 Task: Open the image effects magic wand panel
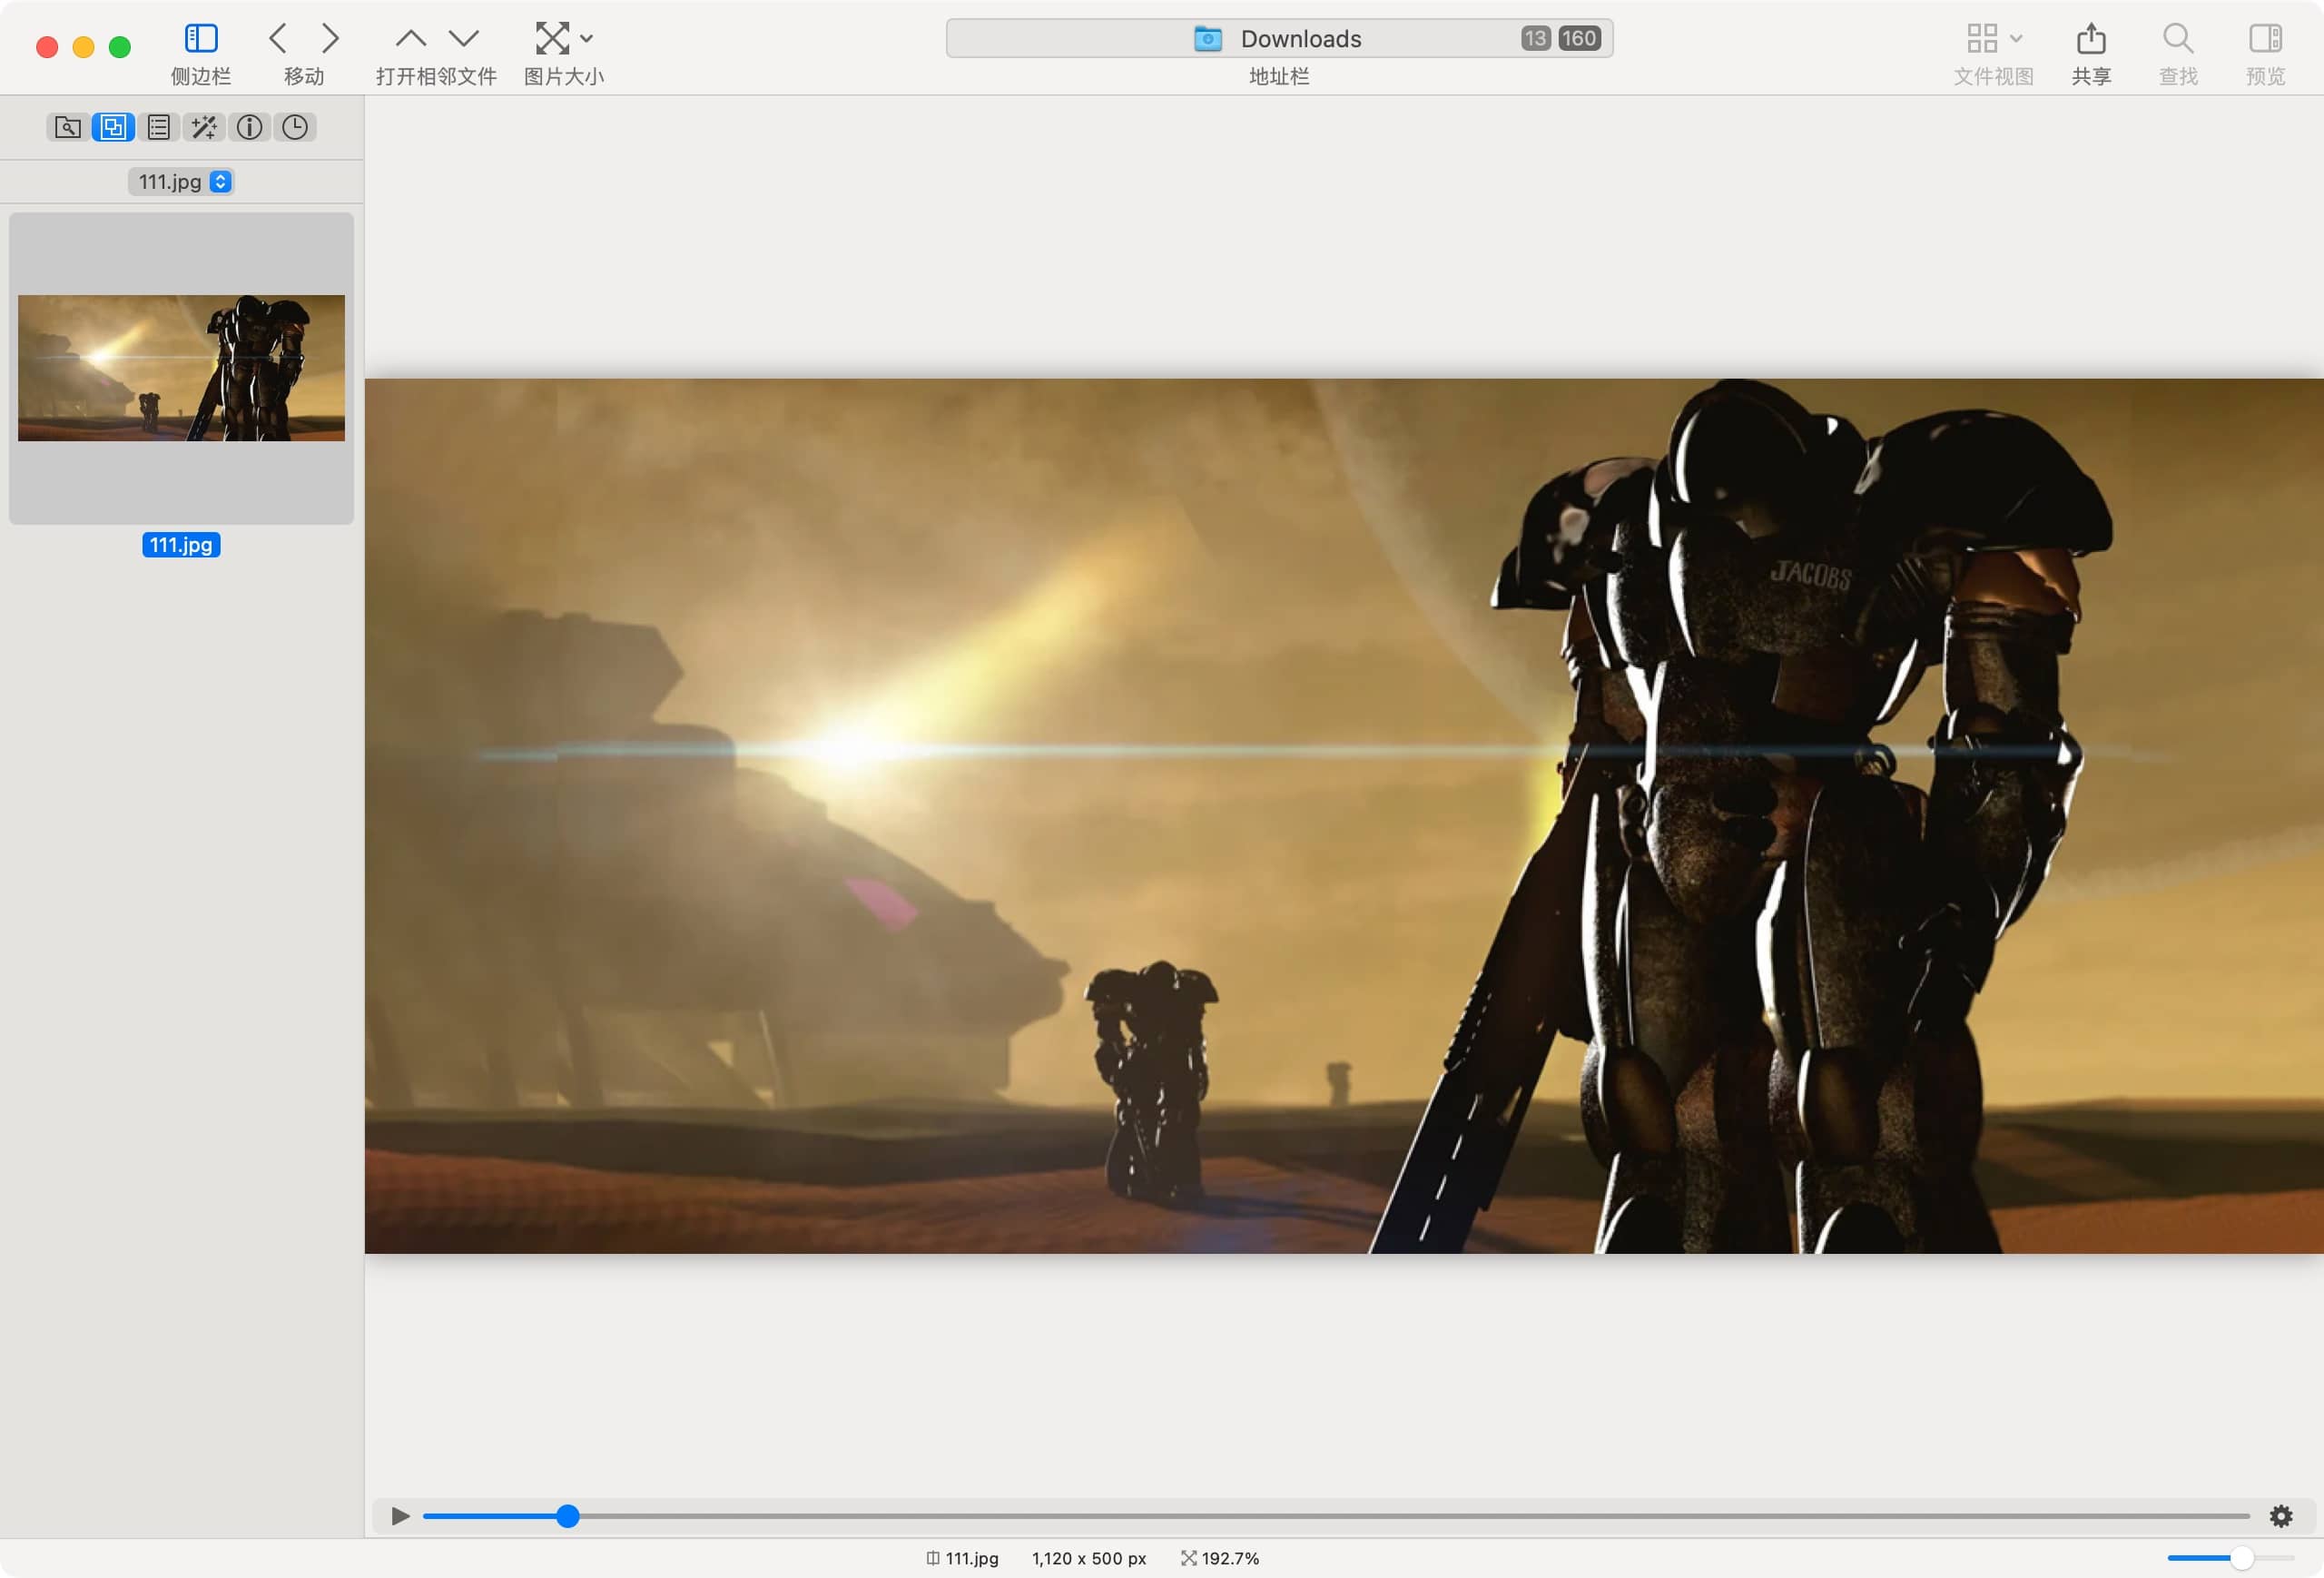coord(204,127)
